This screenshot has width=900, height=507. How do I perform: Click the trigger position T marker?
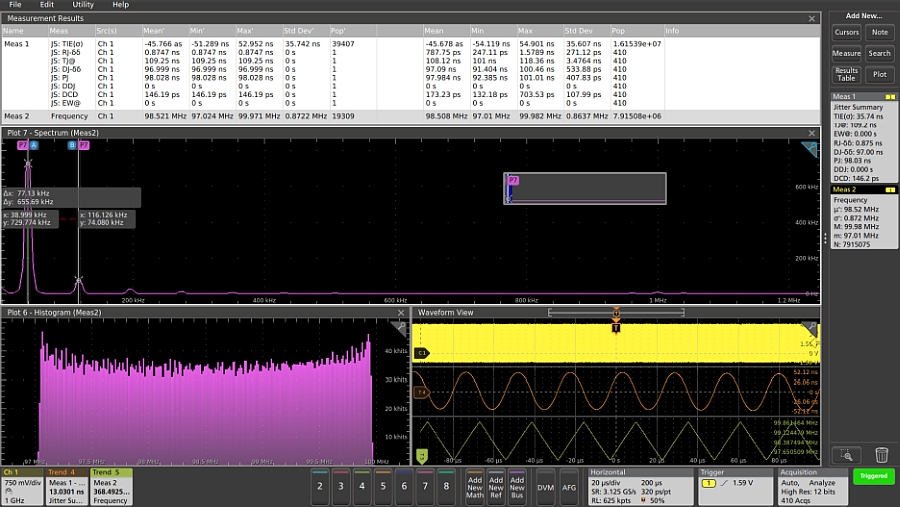(616, 326)
